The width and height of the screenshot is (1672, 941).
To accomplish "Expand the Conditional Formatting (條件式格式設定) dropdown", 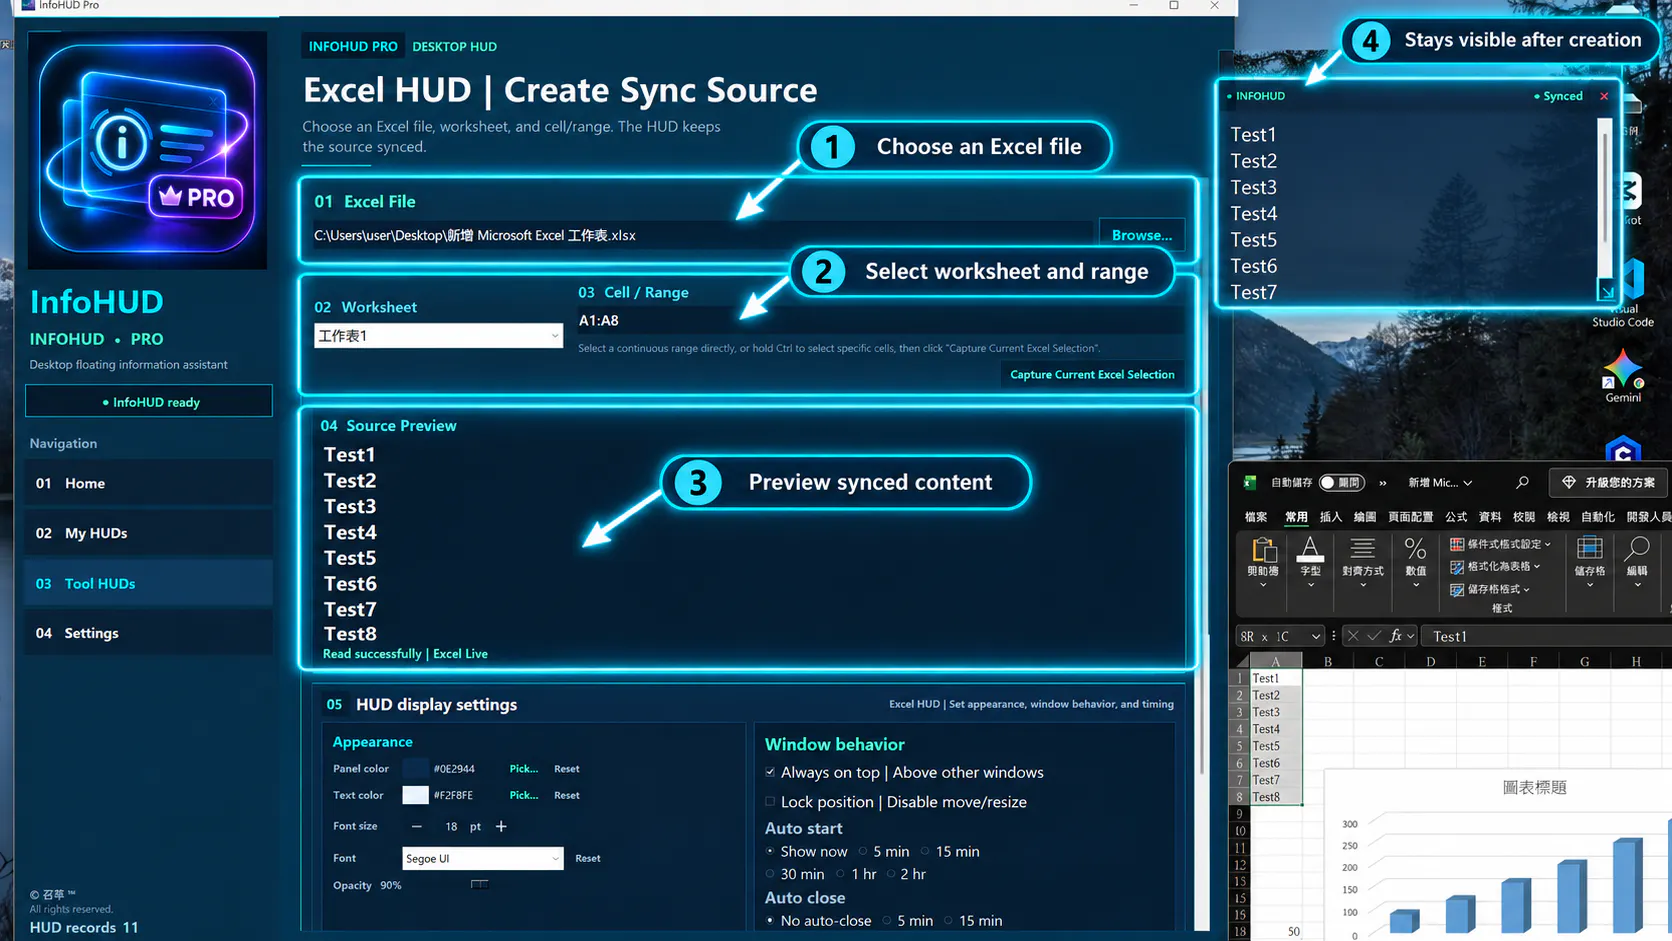I will tap(1548, 545).
